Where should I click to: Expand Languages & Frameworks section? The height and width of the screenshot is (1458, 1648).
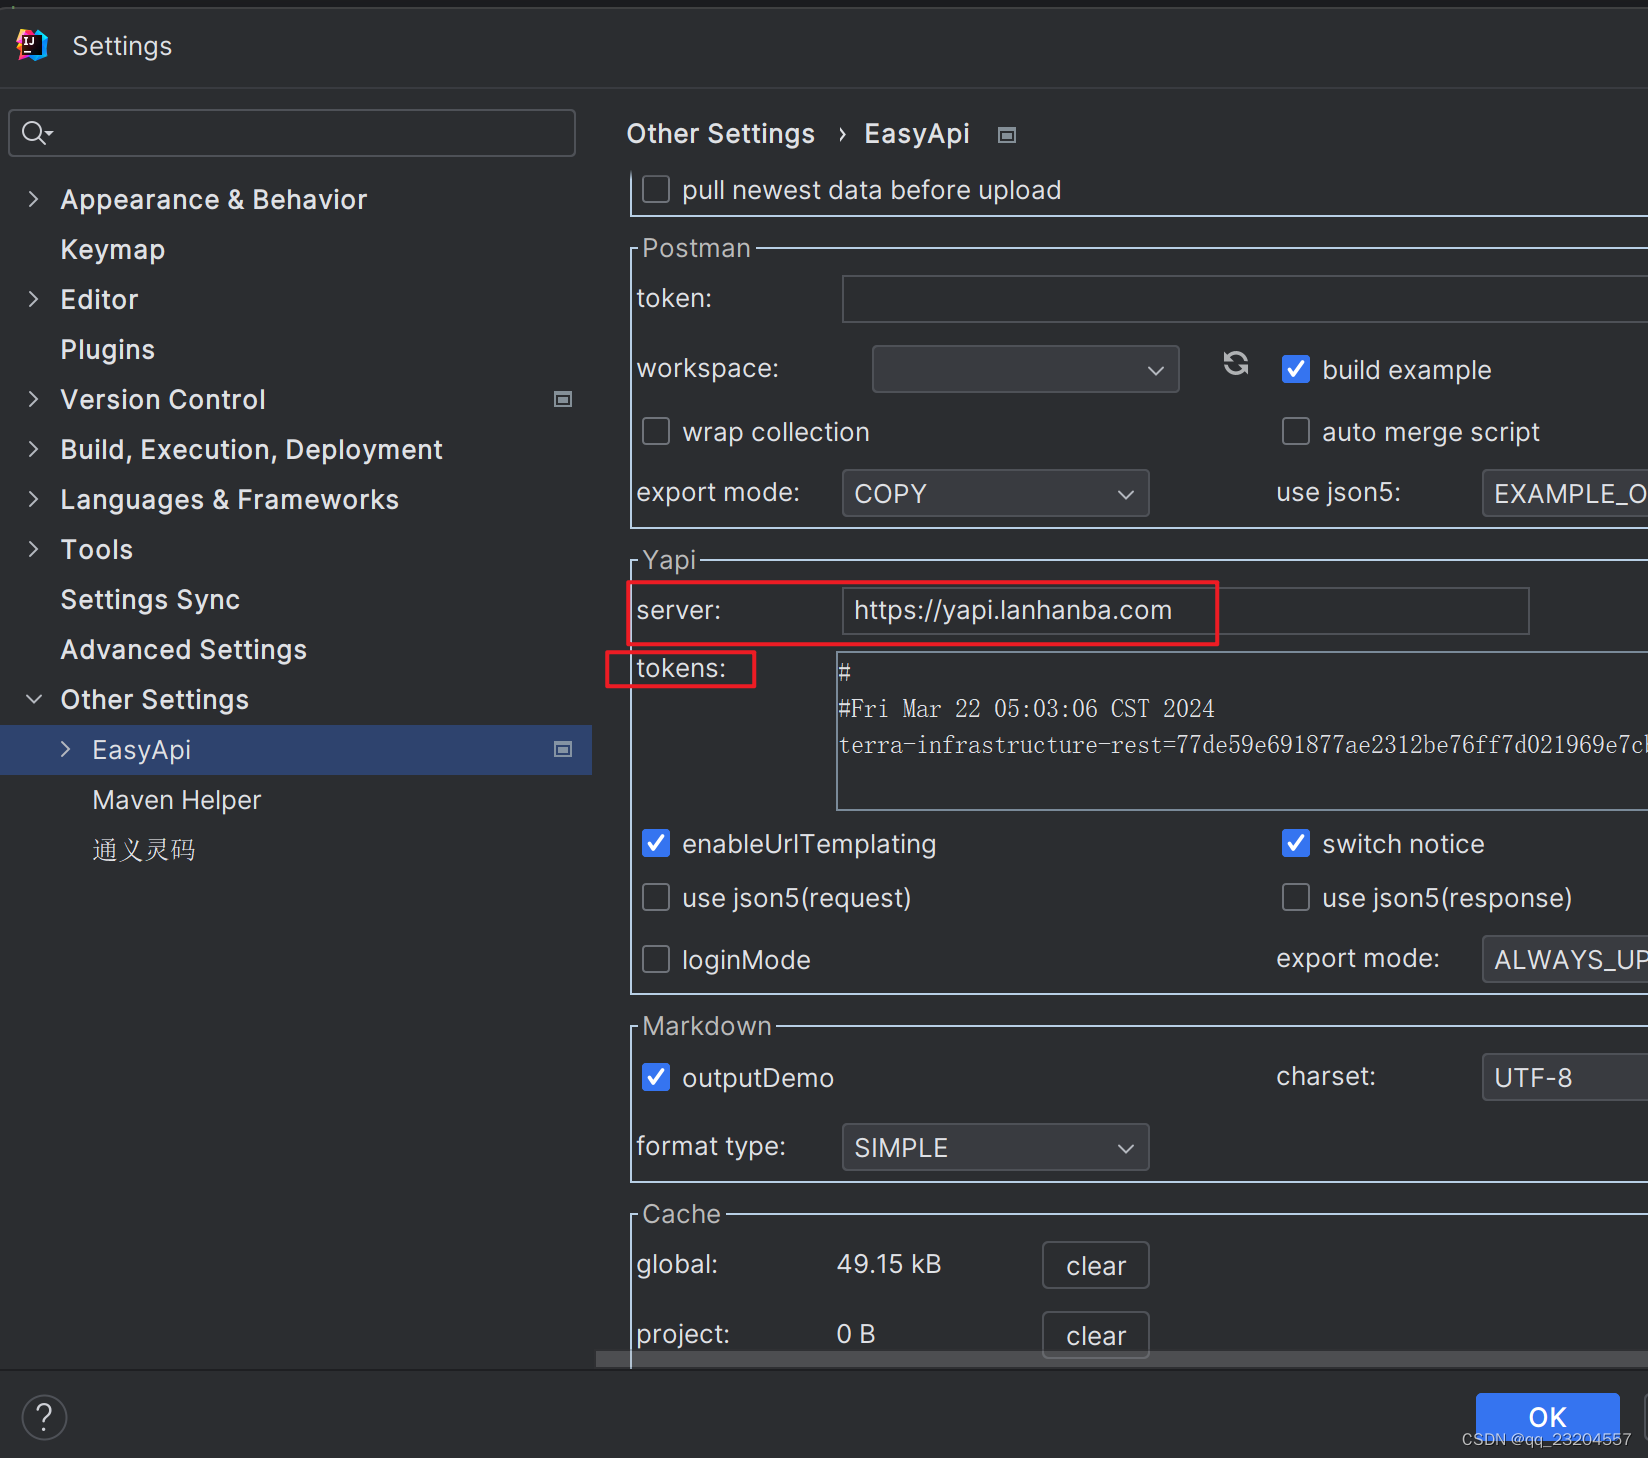pyautogui.click(x=33, y=499)
